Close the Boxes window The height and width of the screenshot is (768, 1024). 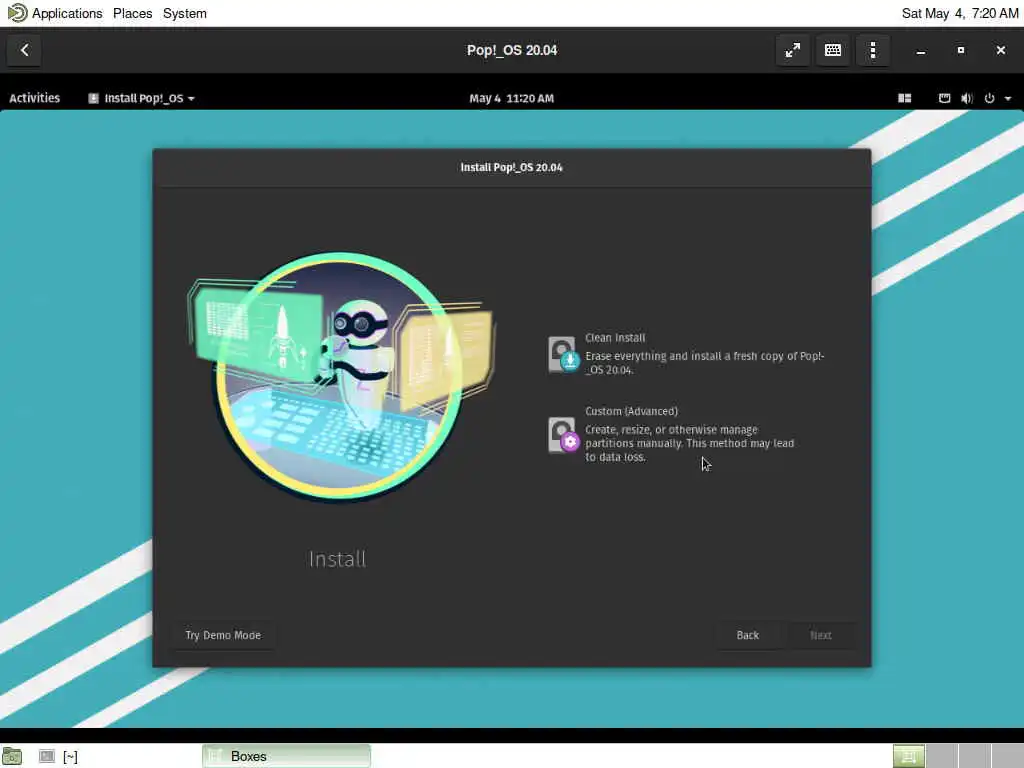coord(1000,50)
